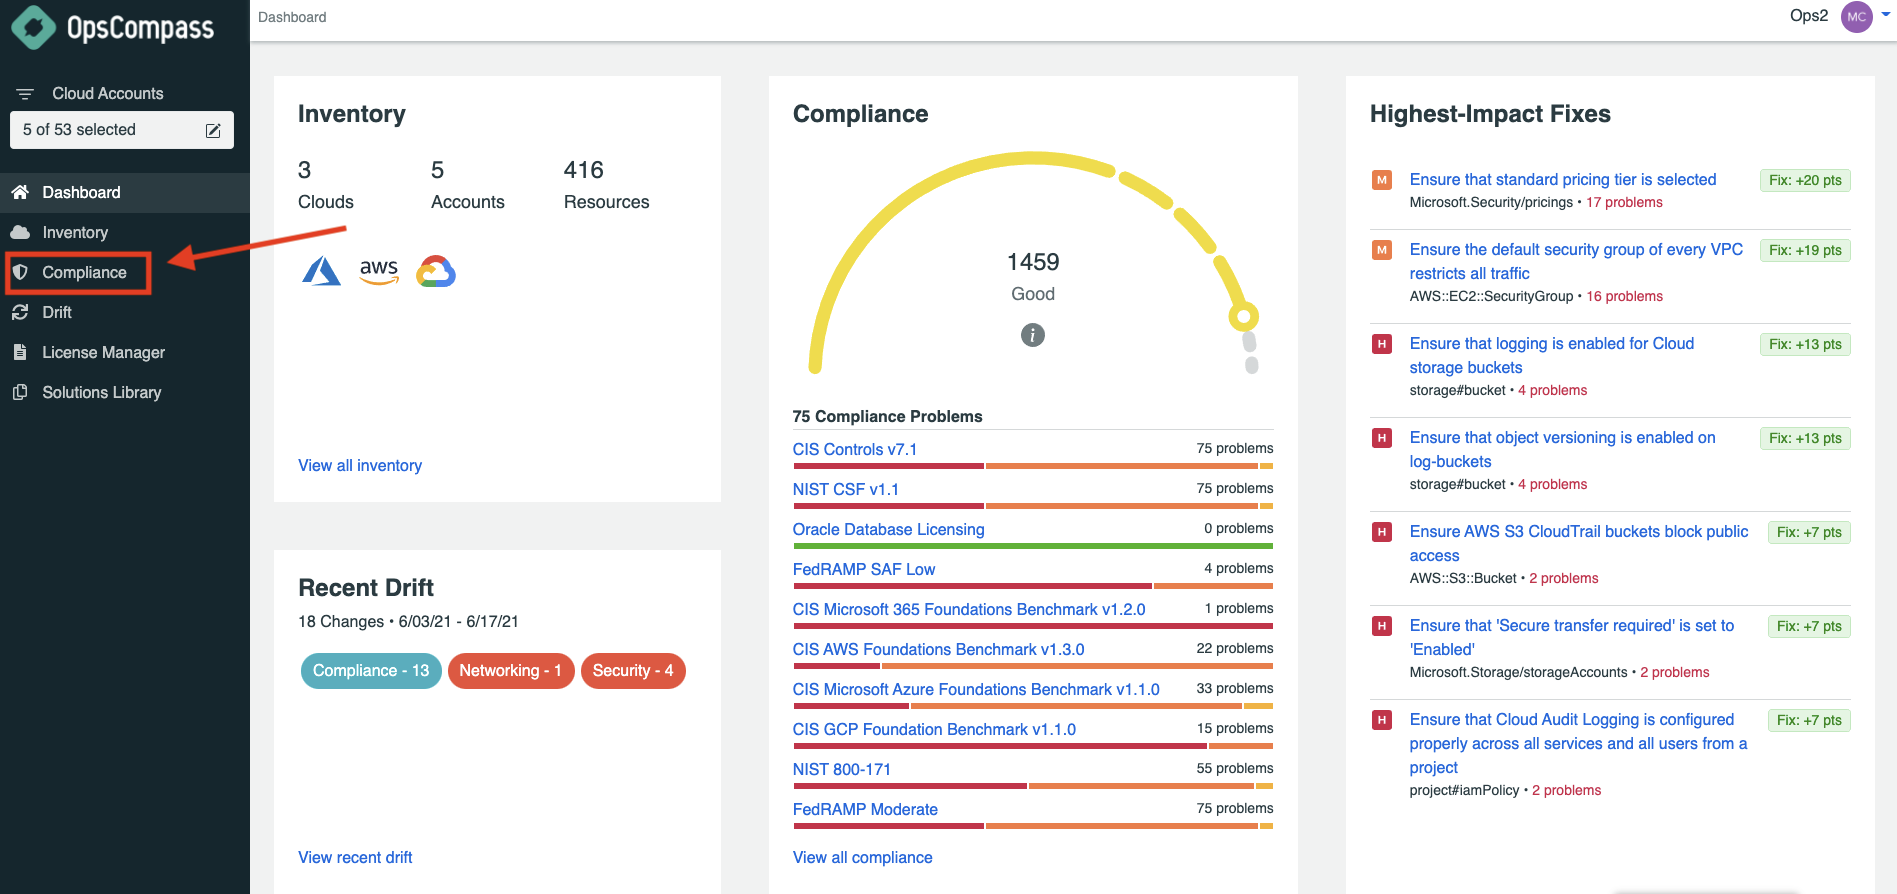Open CIS Microsoft Azure Foundations Benchmark link
Viewport: 1897px width, 894px height.
click(976, 690)
